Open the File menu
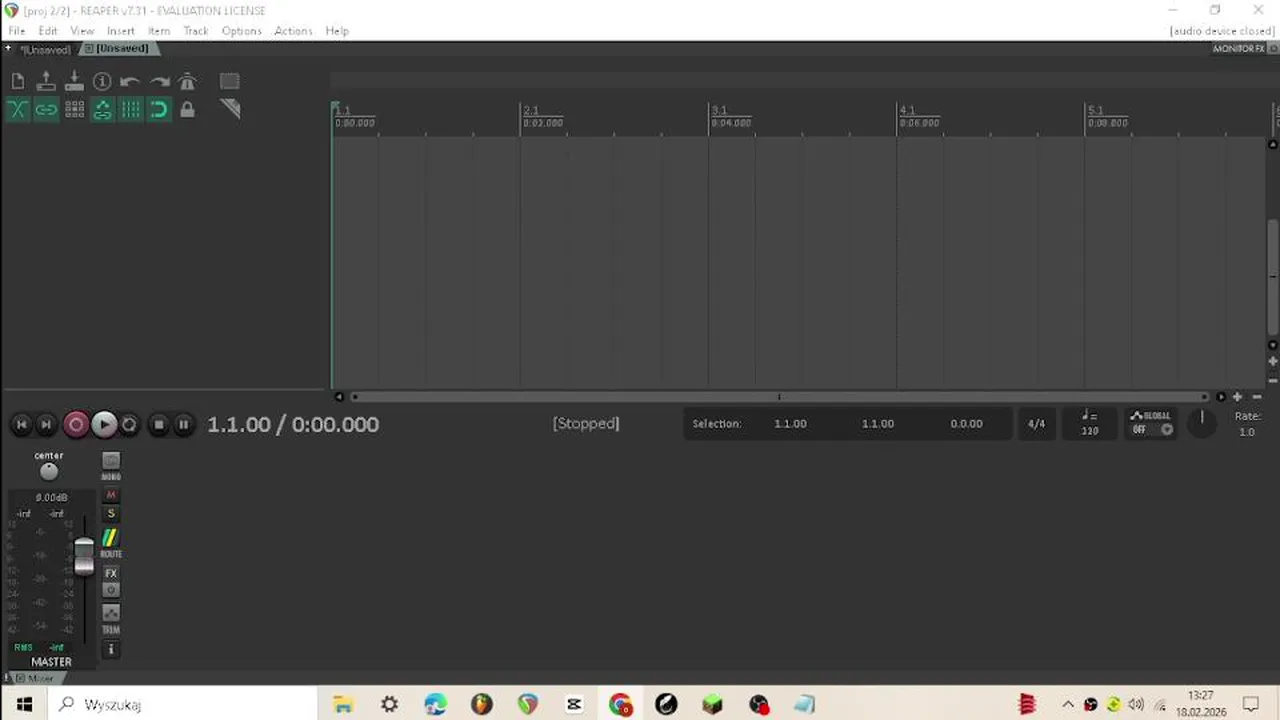Viewport: 1280px width, 720px height. point(17,31)
